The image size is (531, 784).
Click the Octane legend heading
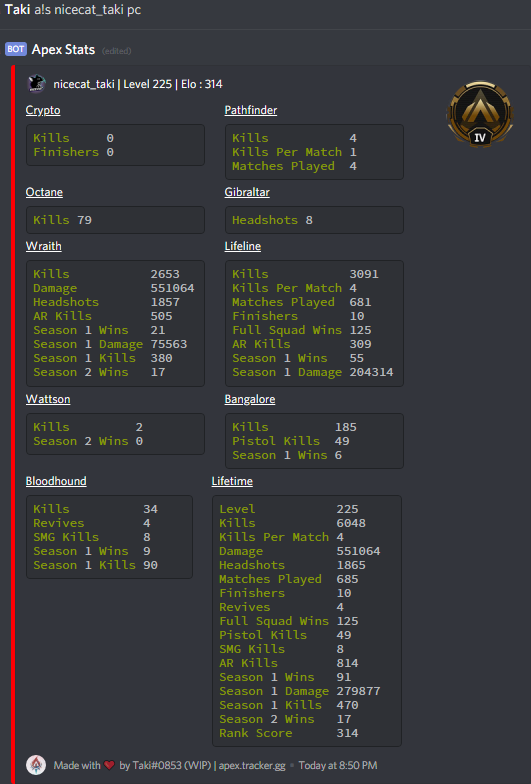[44, 192]
